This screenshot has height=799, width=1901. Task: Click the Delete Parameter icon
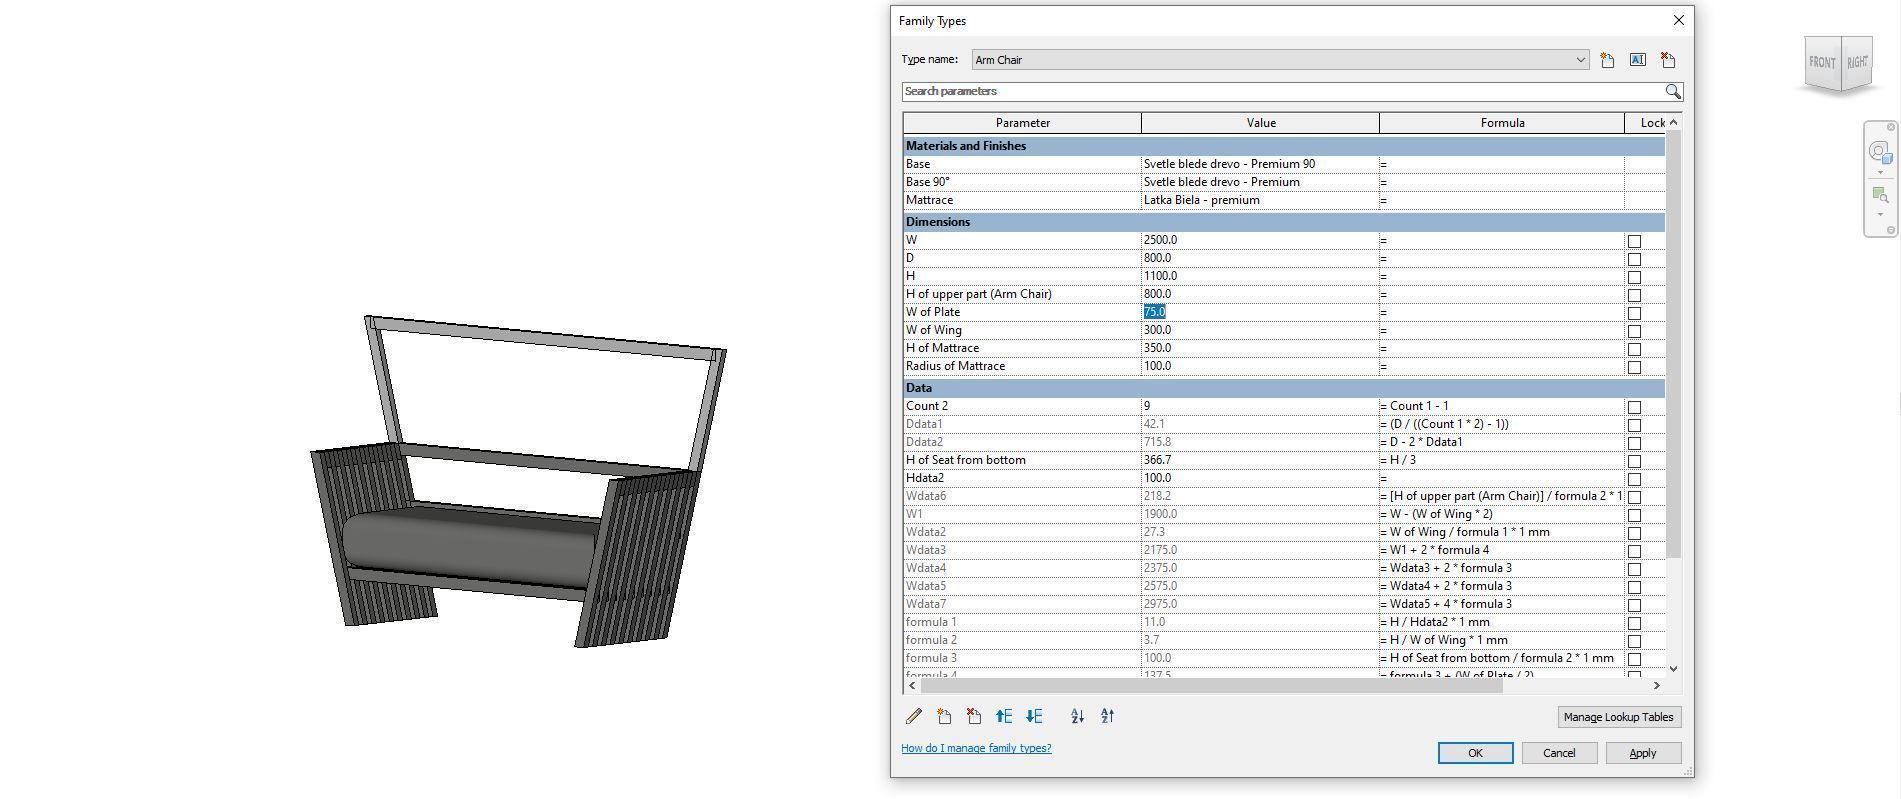974,716
